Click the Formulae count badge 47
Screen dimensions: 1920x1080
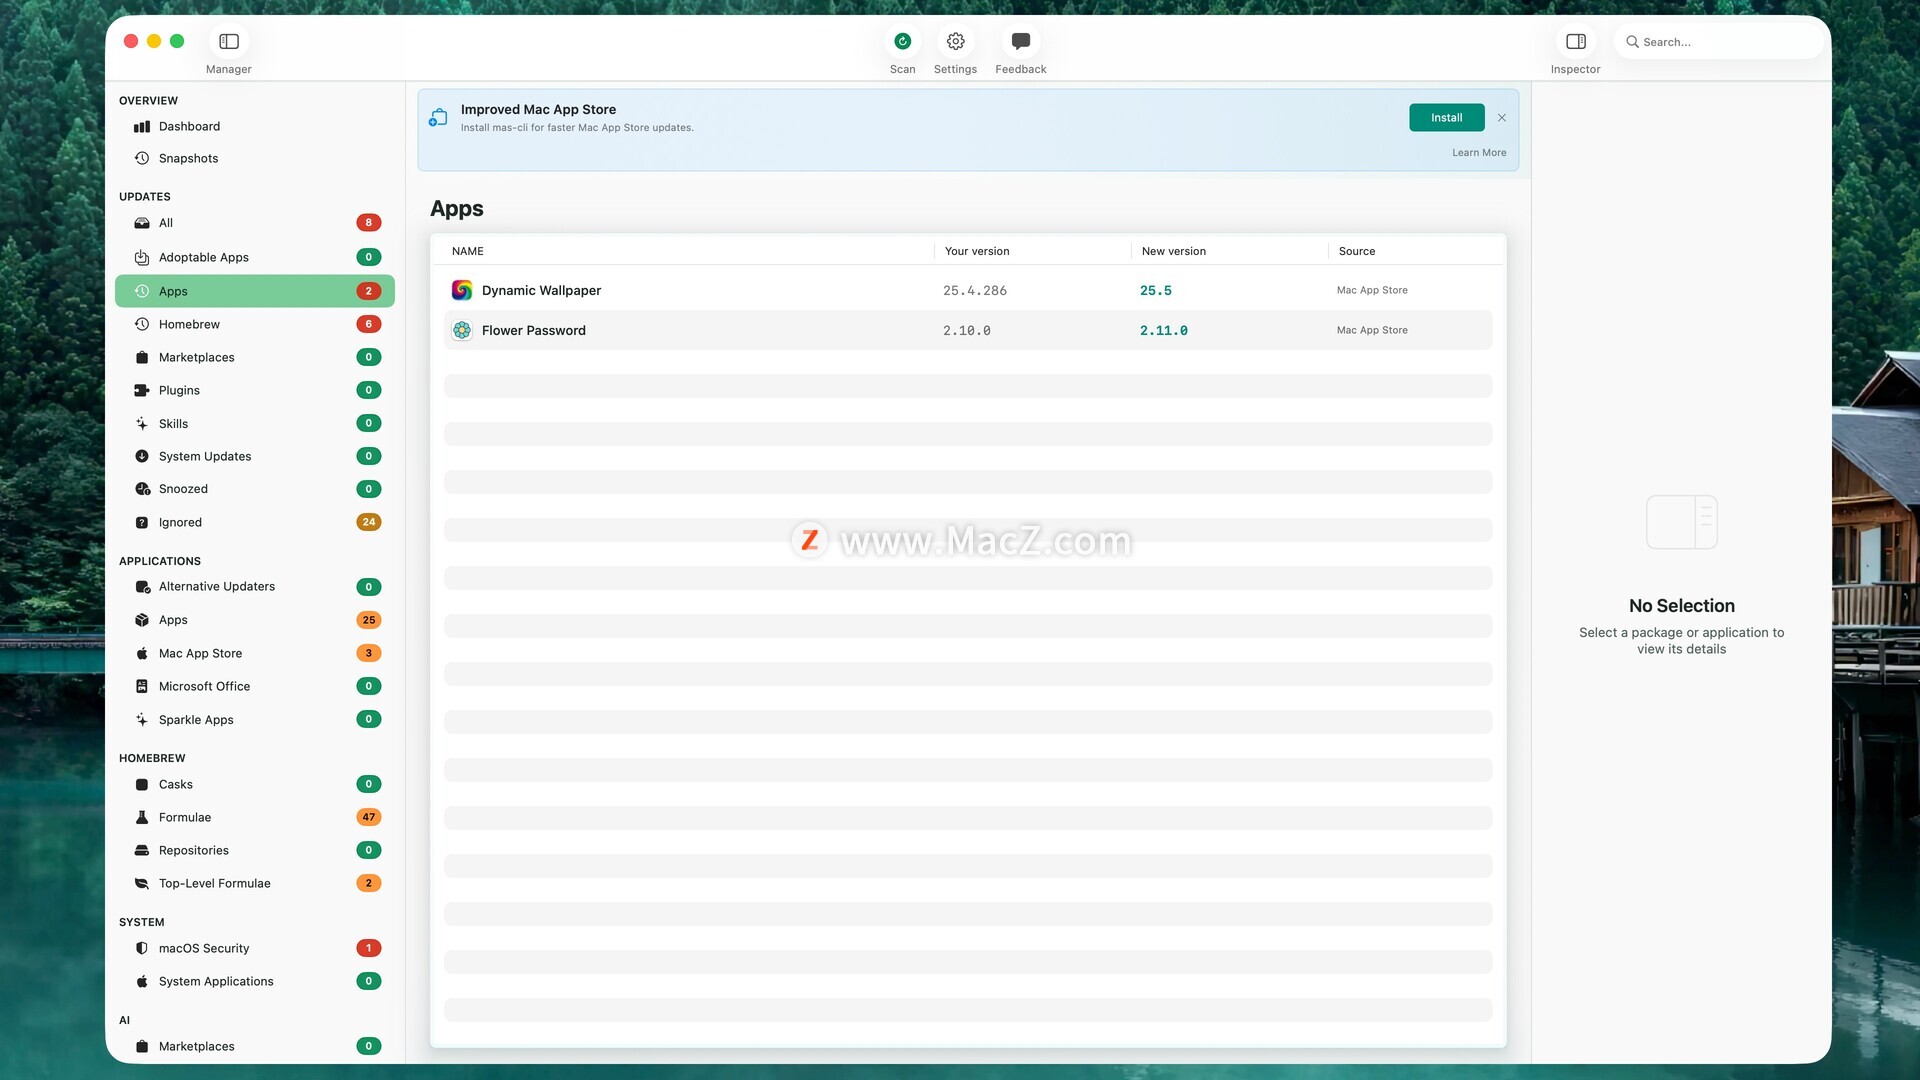pyautogui.click(x=369, y=817)
